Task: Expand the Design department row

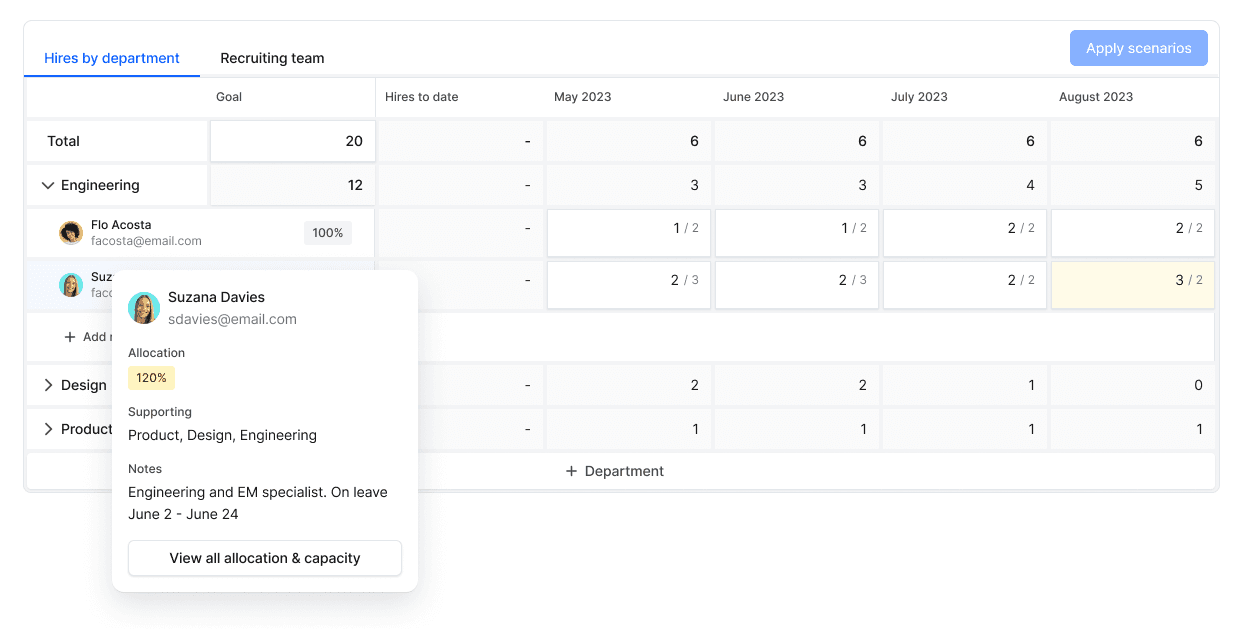Action: click(x=48, y=385)
